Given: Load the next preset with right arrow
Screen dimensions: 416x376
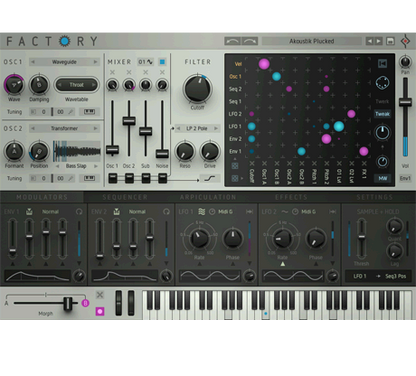Looking at the screenshot, I should 378,41.
